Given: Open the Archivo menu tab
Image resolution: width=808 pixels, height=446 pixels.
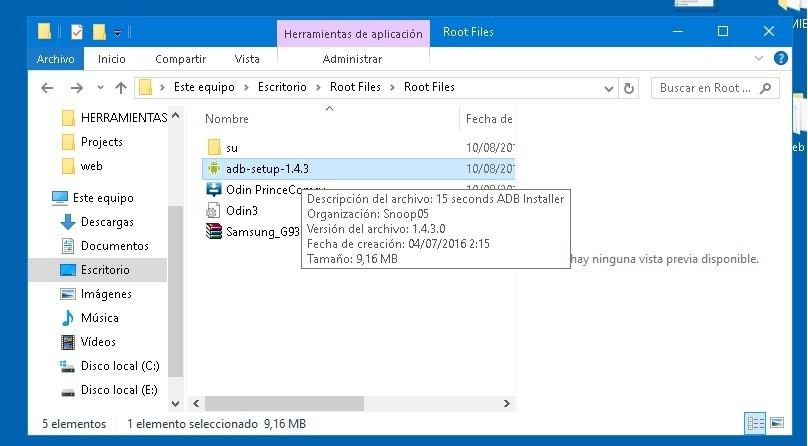Looking at the screenshot, I should click(x=55, y=59).
